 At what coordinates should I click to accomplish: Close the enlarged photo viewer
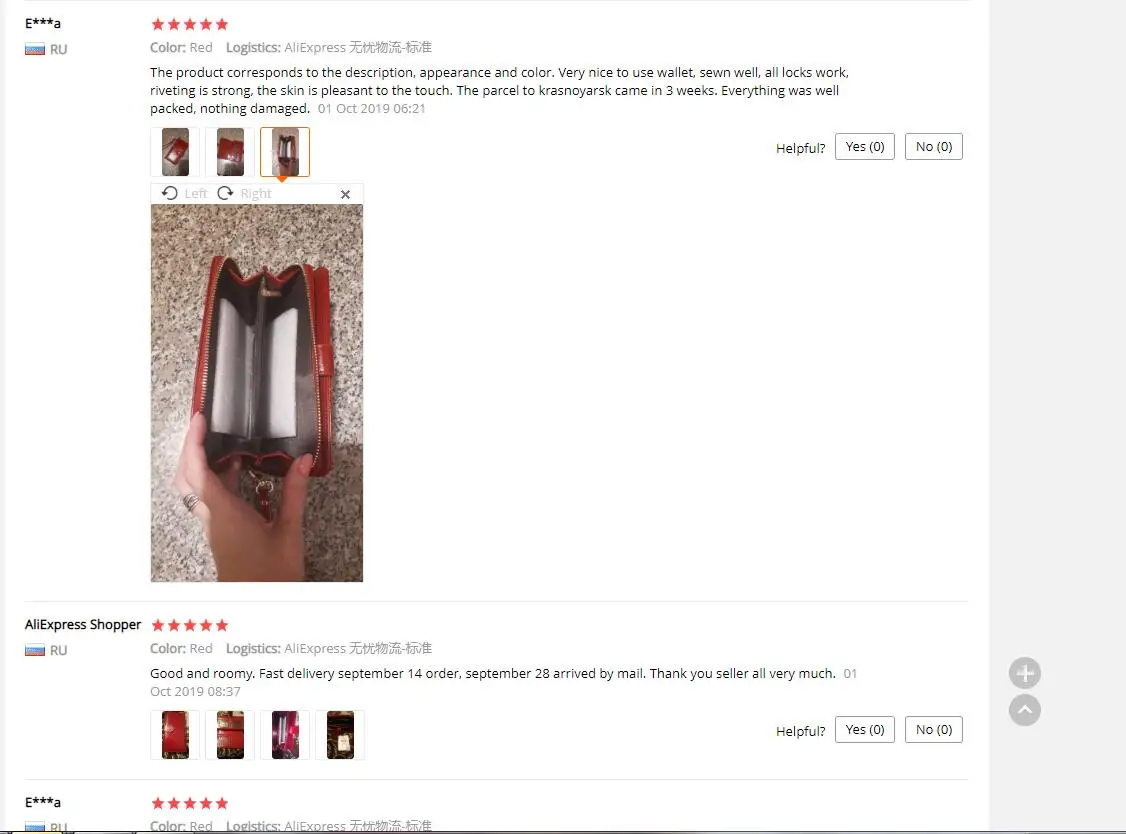(345, 194)
